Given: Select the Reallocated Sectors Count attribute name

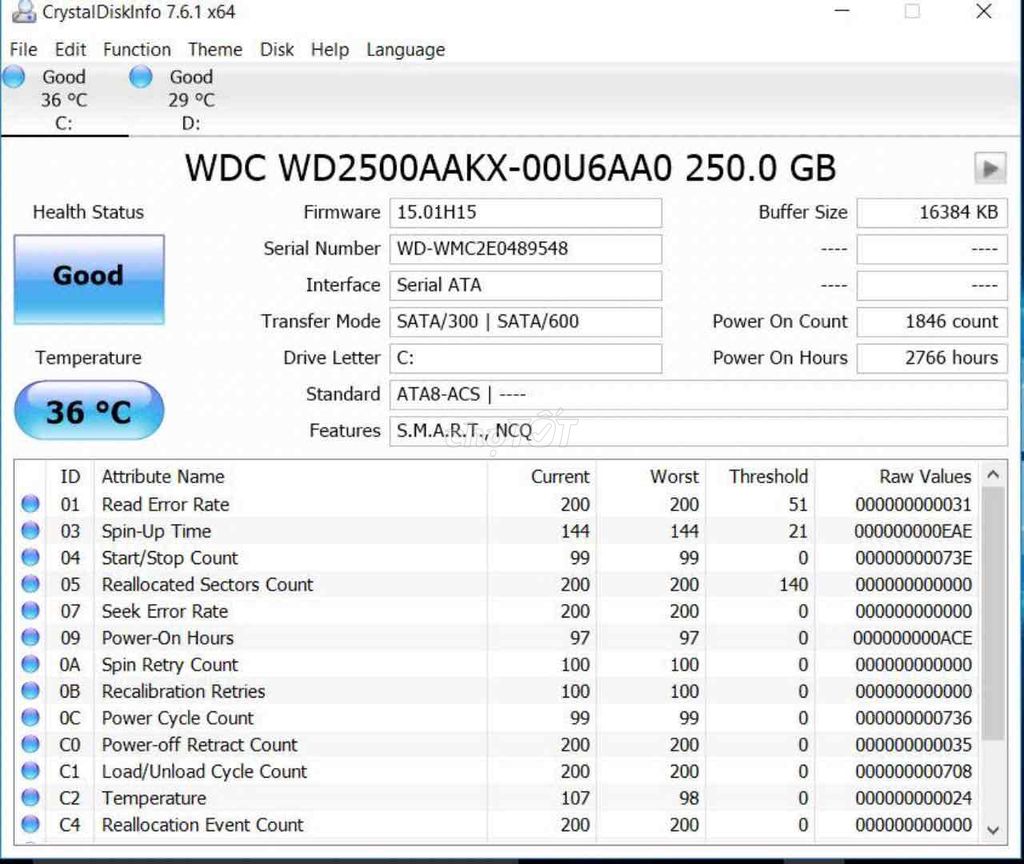Looking at the screenshot, I should click(x=208, y=584).
